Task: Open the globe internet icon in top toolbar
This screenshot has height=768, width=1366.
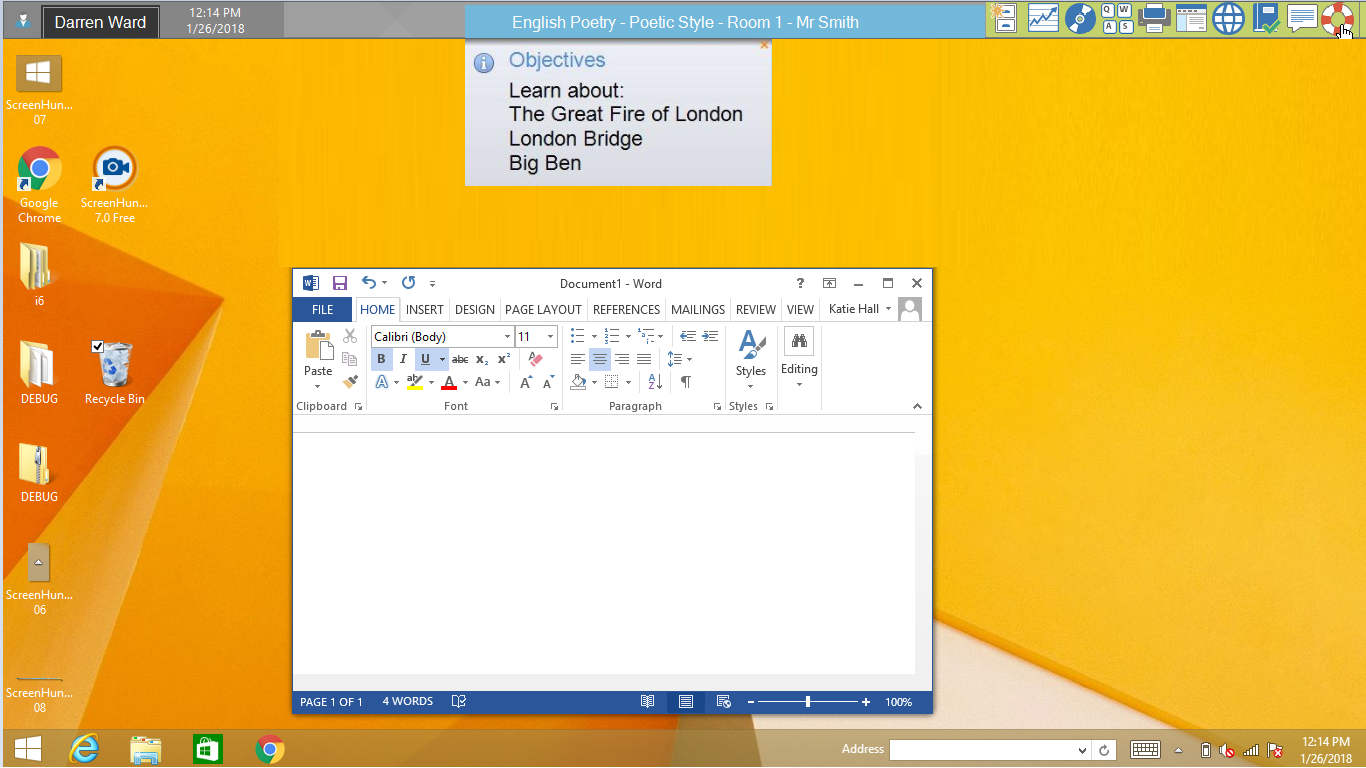Action: [x=1228, y=17]
